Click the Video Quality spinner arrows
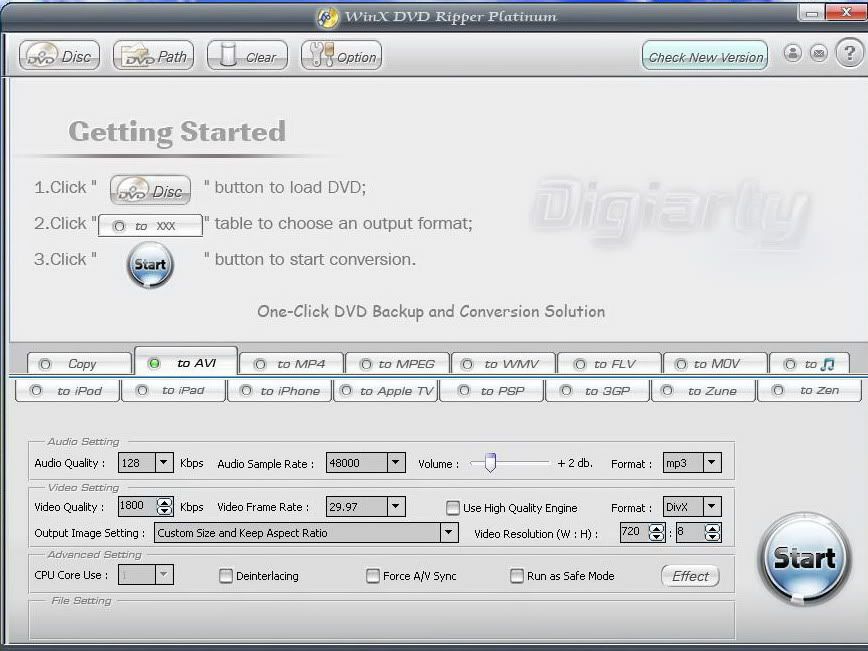868x651 pixels. coord(164,507)
